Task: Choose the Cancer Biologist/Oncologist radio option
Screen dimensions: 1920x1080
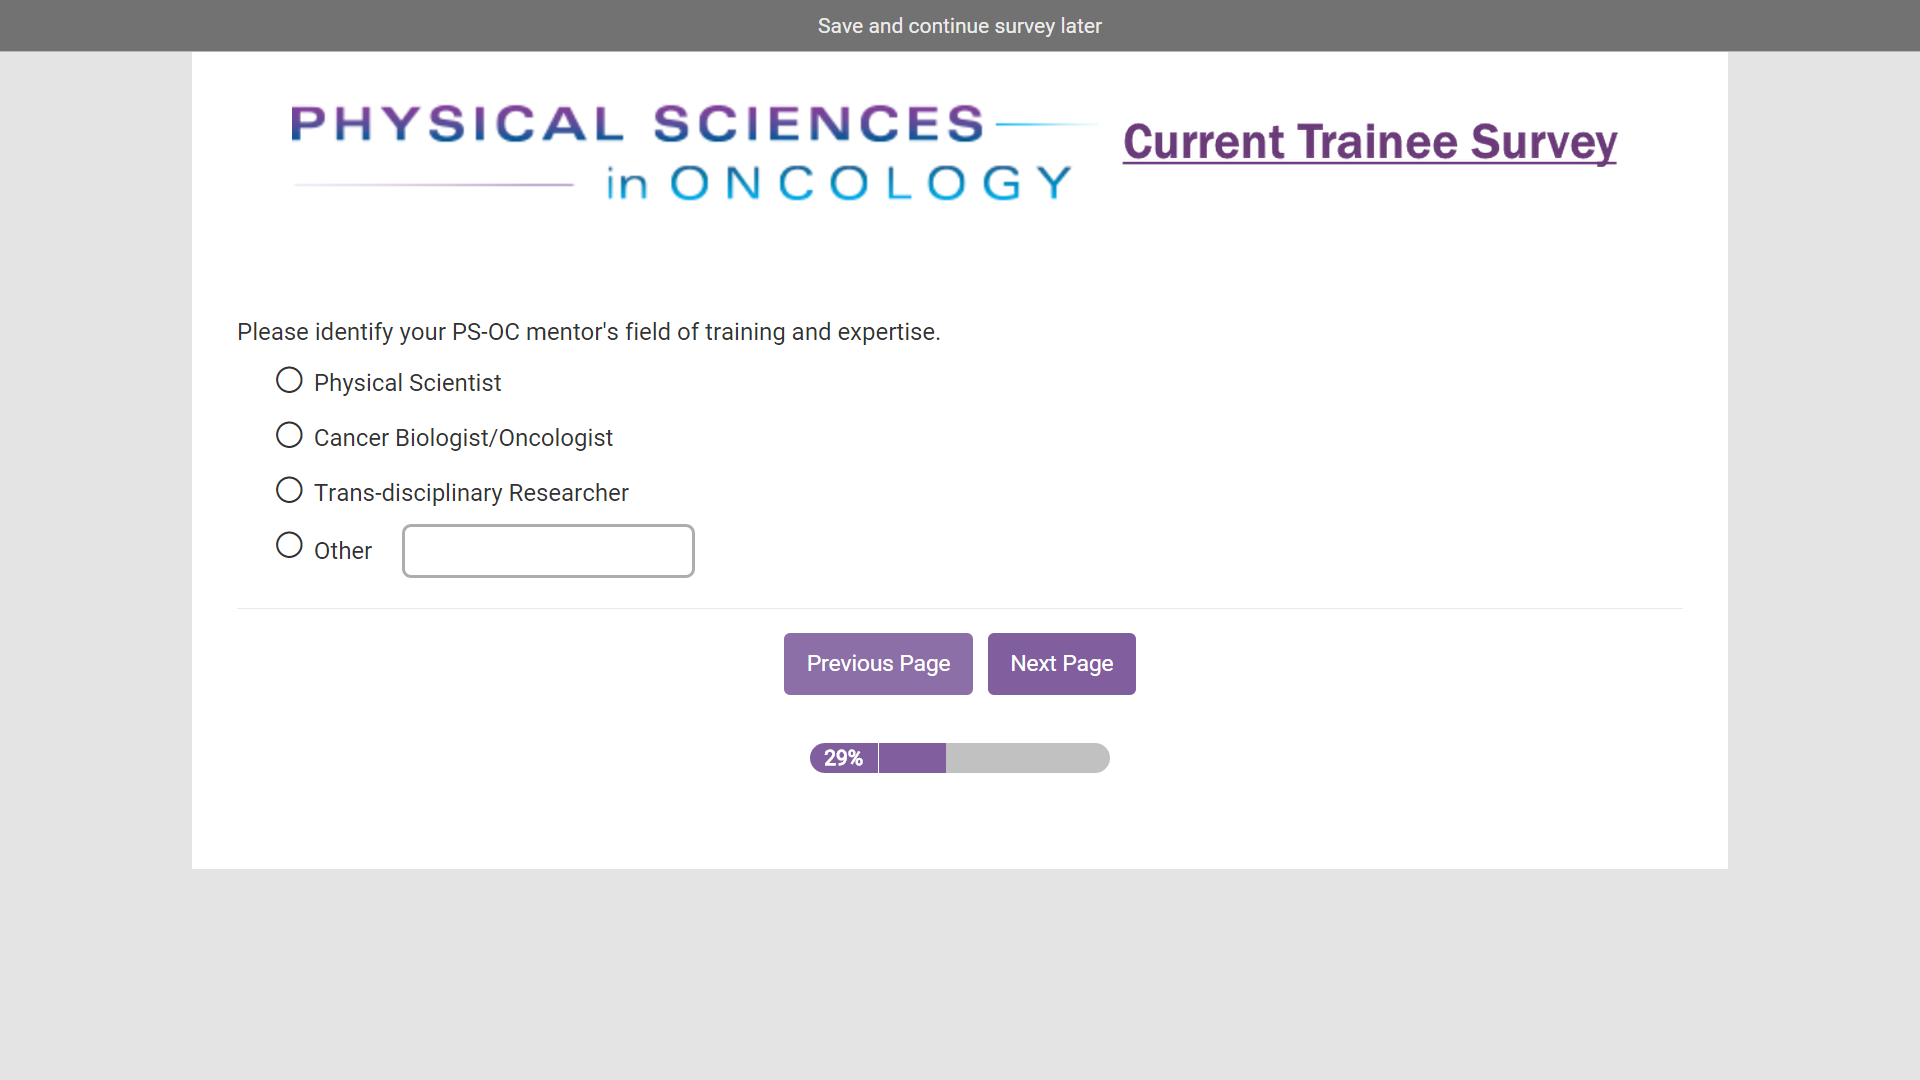Action: pyautogui.click(x=289, y=436)
